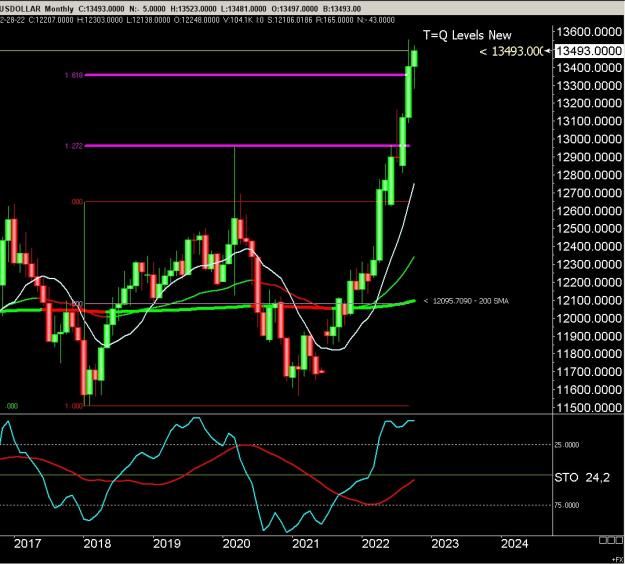Click the R:165.0000 range value

point(334,20)
